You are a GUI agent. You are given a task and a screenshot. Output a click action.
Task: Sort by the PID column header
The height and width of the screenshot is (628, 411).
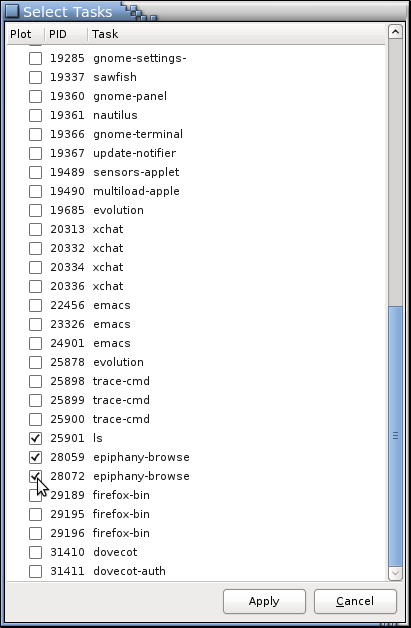point(66,34)
